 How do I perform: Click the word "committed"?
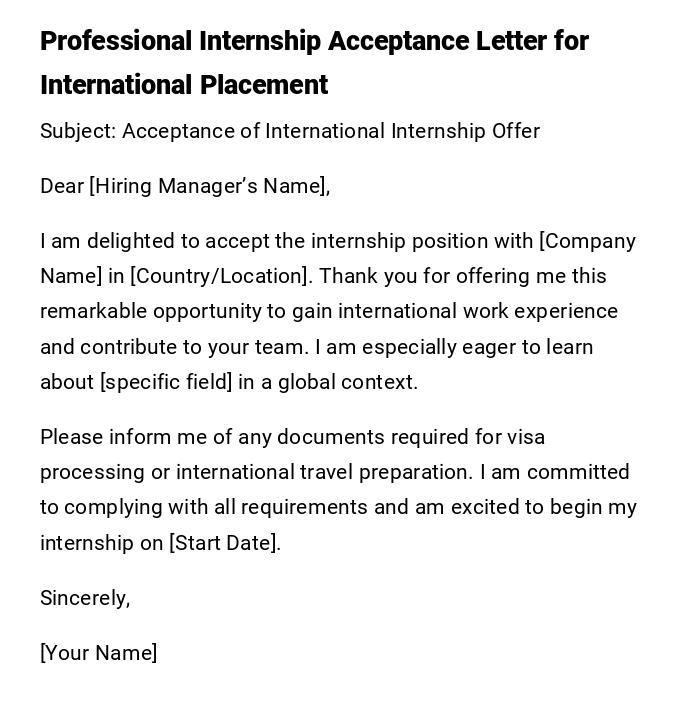(x=578, y=472)
